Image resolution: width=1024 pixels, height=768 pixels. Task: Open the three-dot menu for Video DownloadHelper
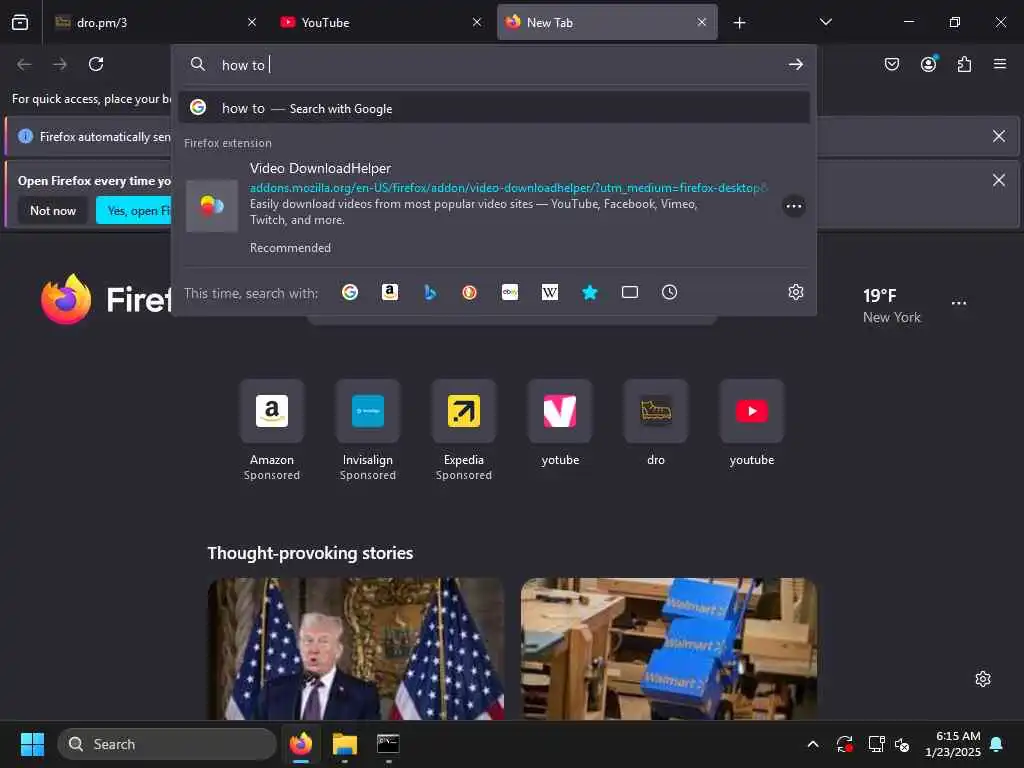click(x=793, y=206)
